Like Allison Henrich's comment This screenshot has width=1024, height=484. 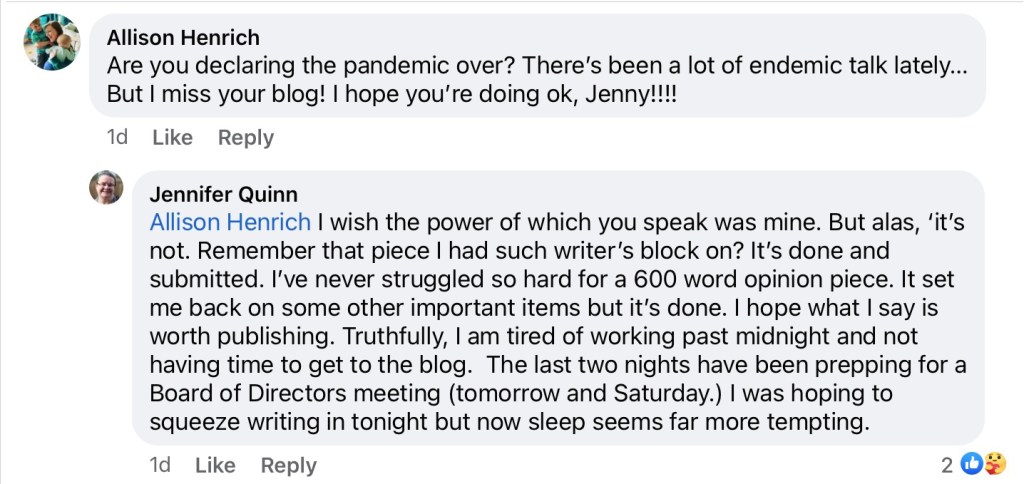(172, 138)
